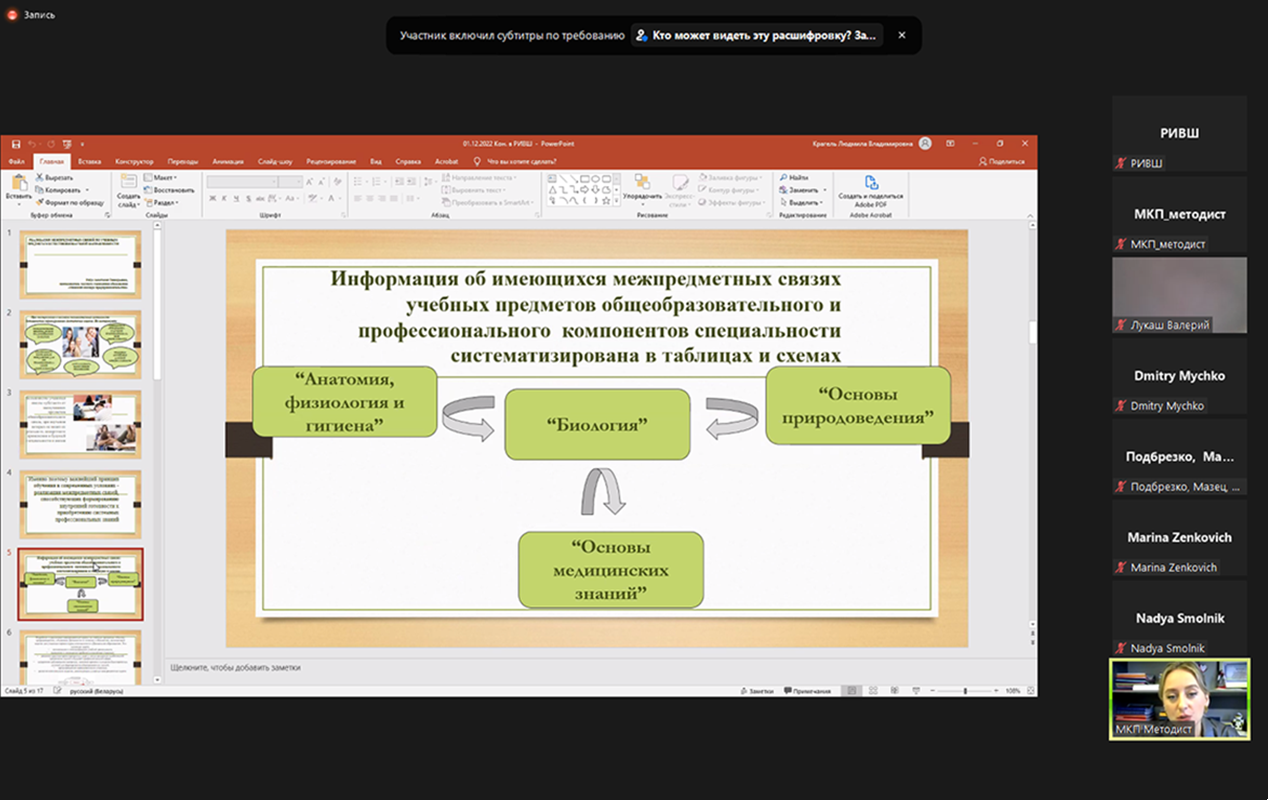Toggle Comments (Примечания) pane in status bar
This screenshot has height=800, width=1268.
pyautogui.click(x=808, y=691)
